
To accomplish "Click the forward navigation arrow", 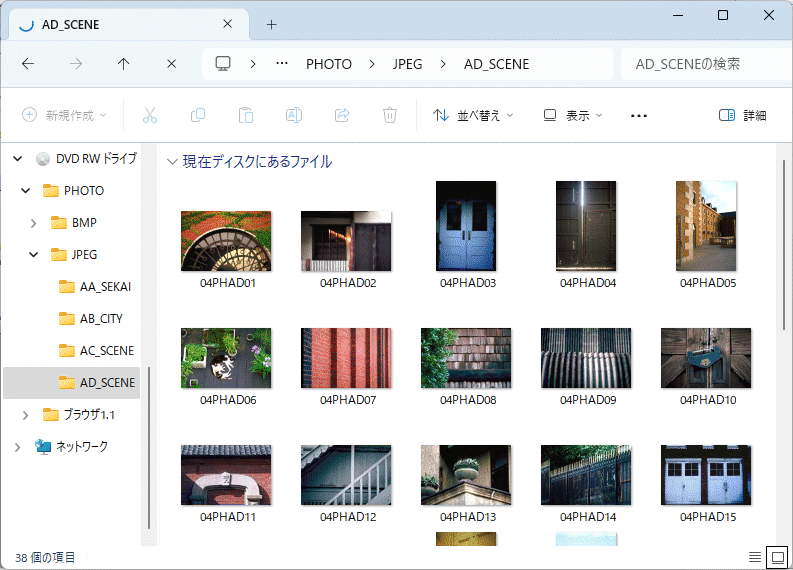I will 76,64.
